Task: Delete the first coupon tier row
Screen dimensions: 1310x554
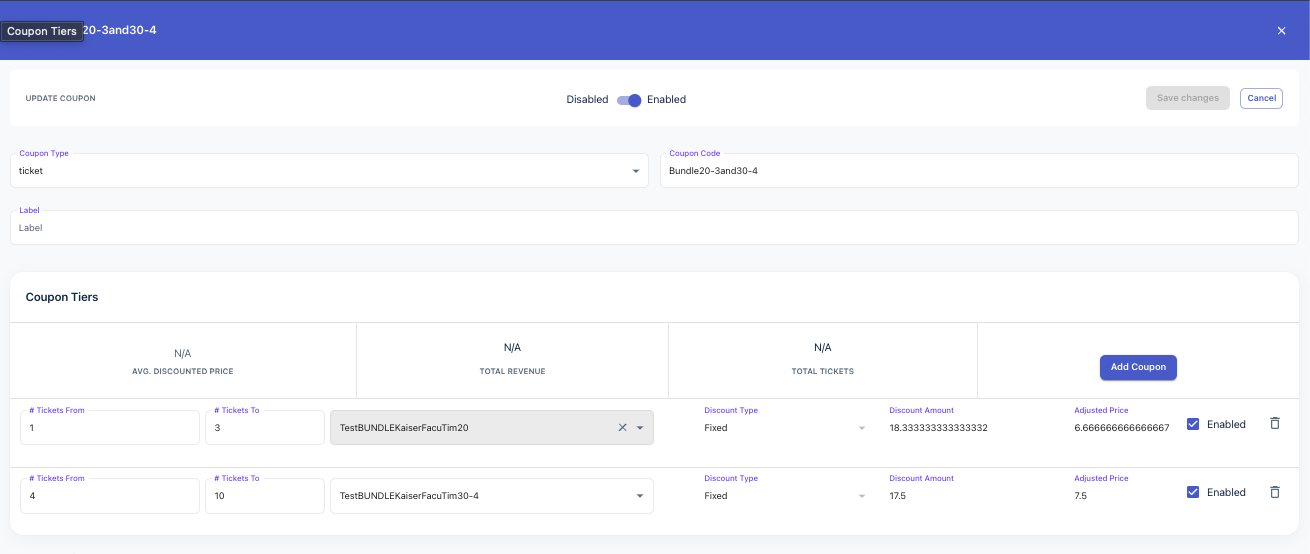Action: tap(1274, 424)
